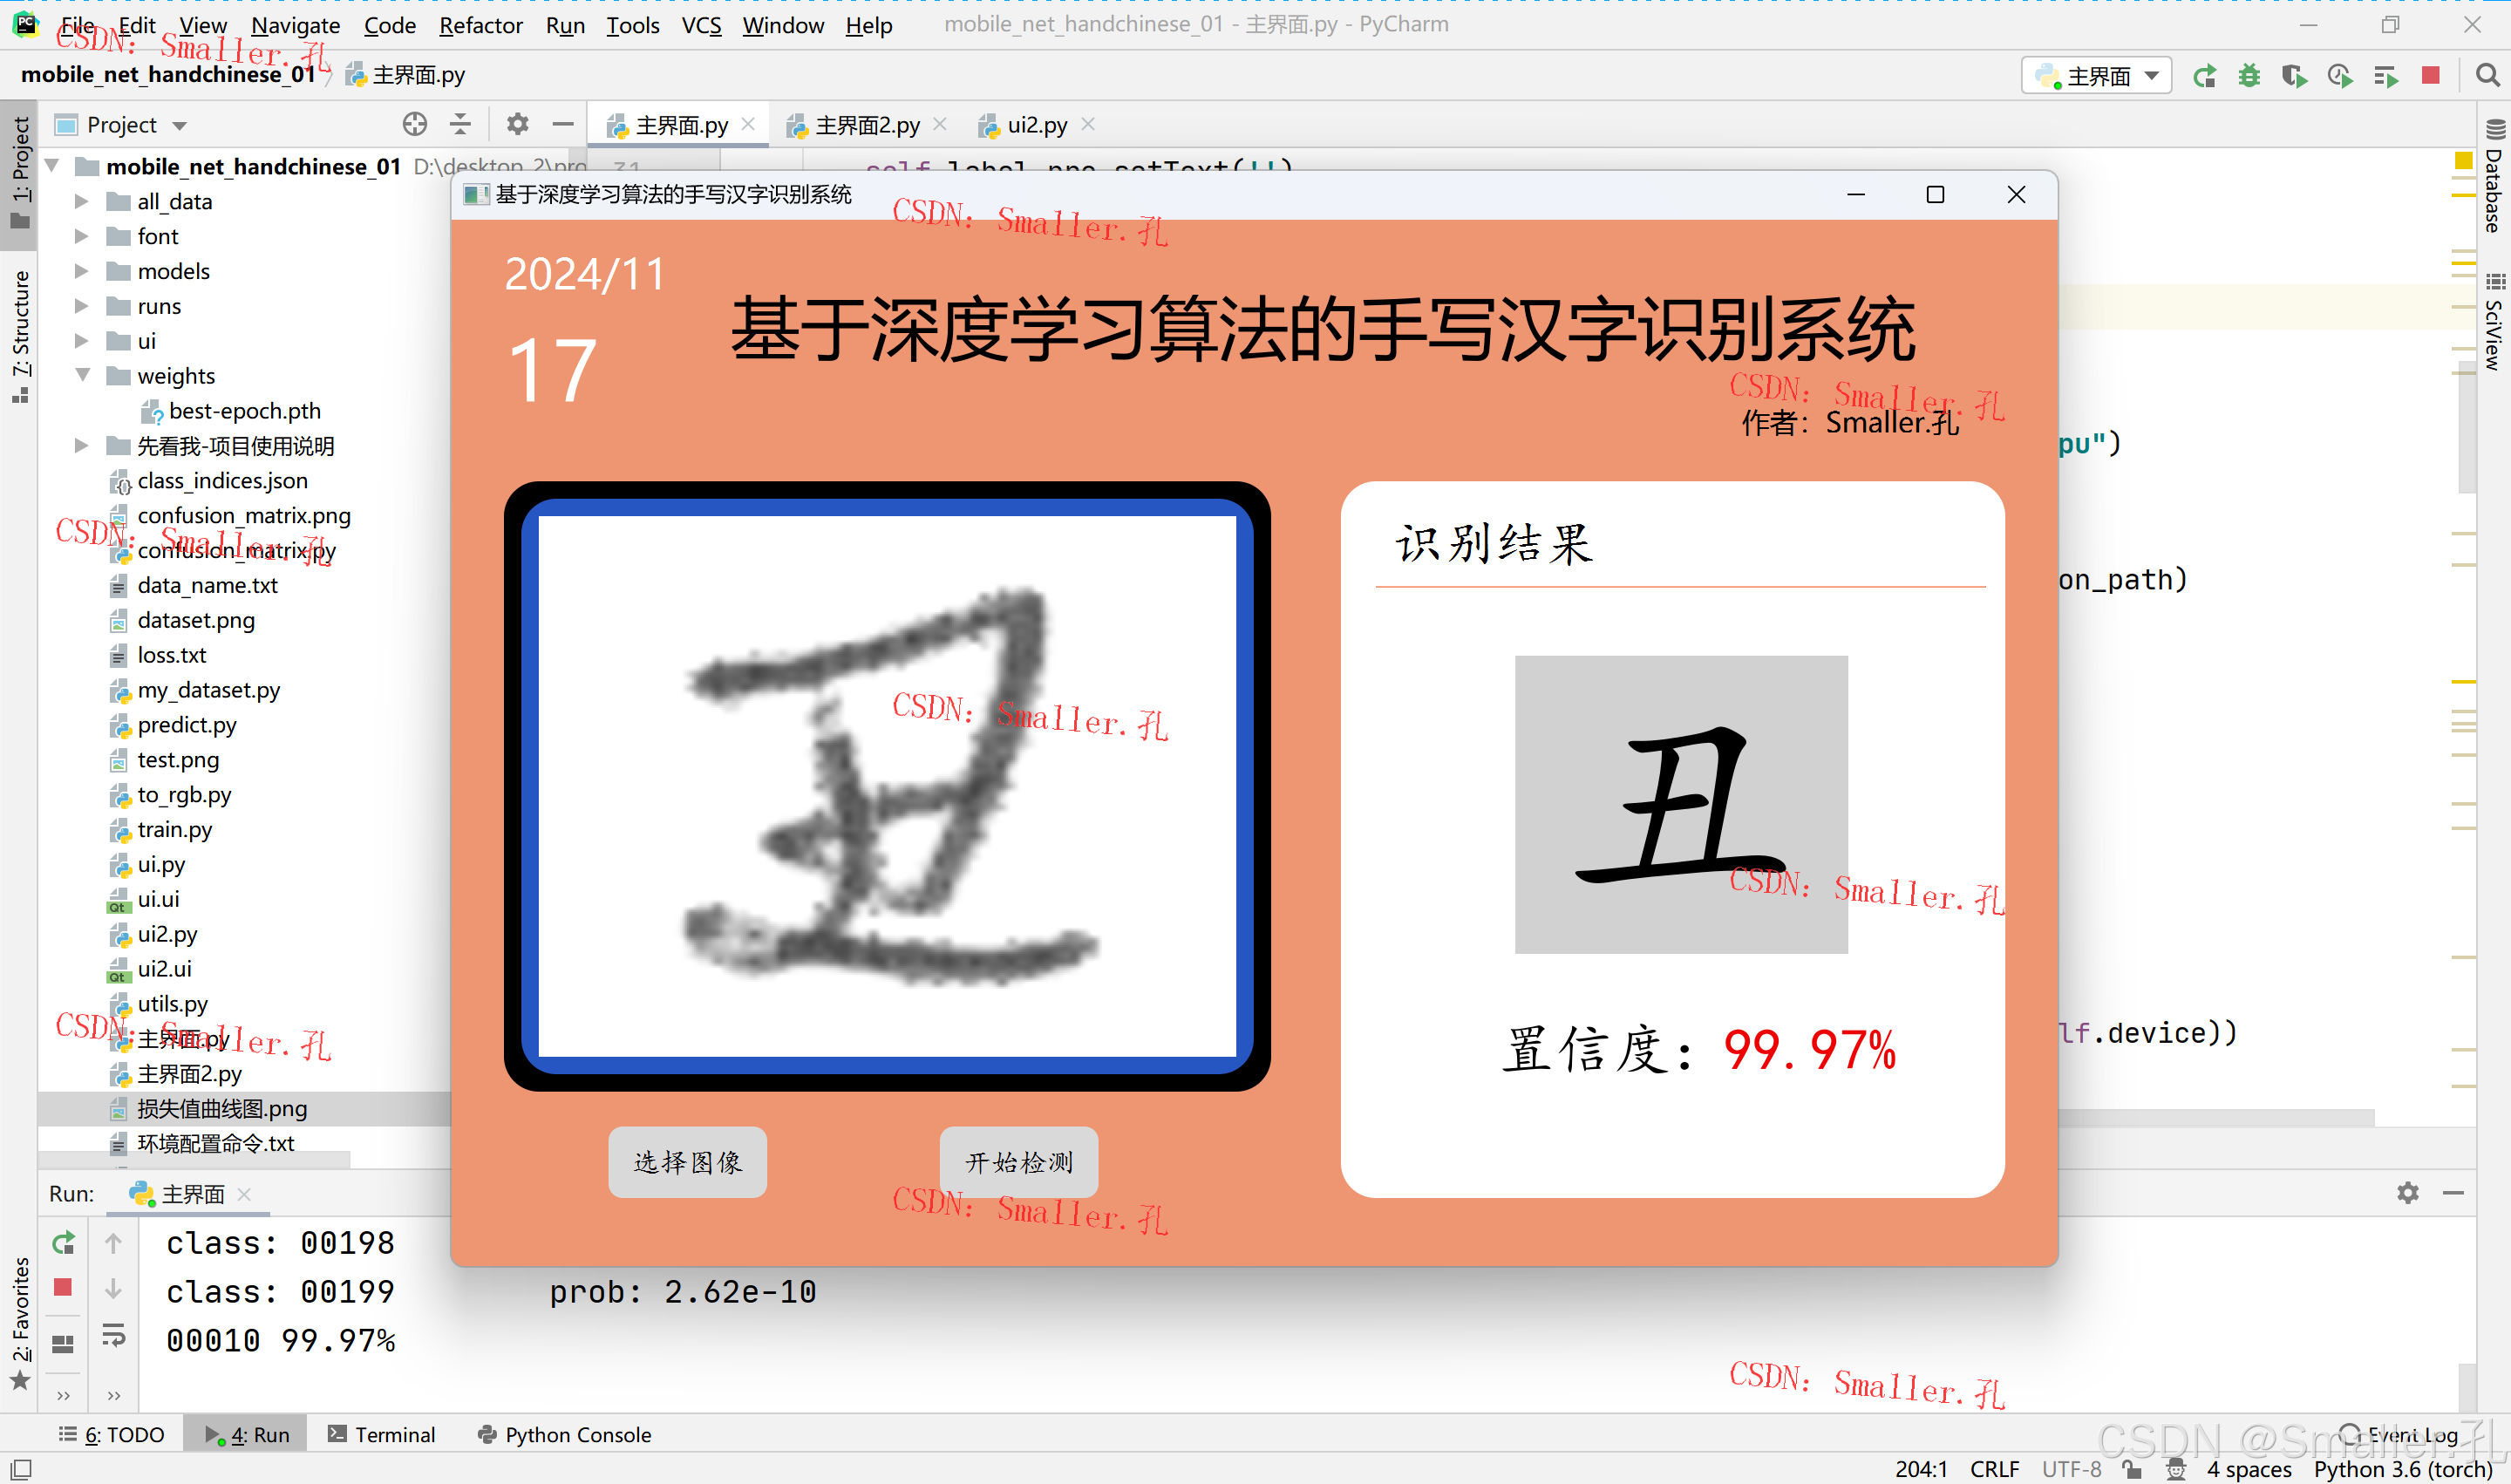Stop the running program with red square
This screenshot has height=1484, width=2511.
tap(2430, 75)
